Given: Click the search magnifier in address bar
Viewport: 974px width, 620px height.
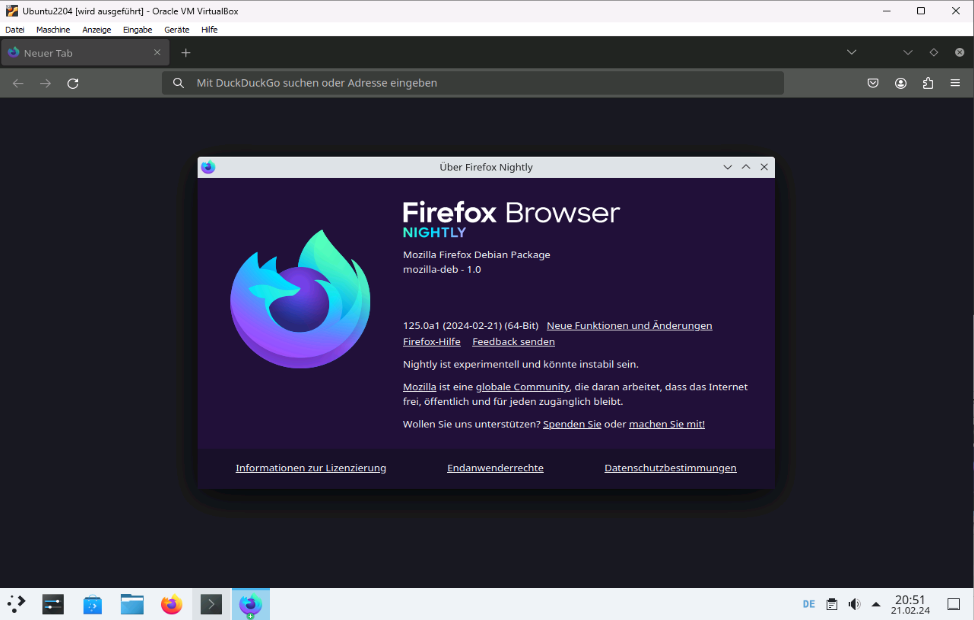Looking at the screenshot, I should pyautogui.click(x=178, y=83).
